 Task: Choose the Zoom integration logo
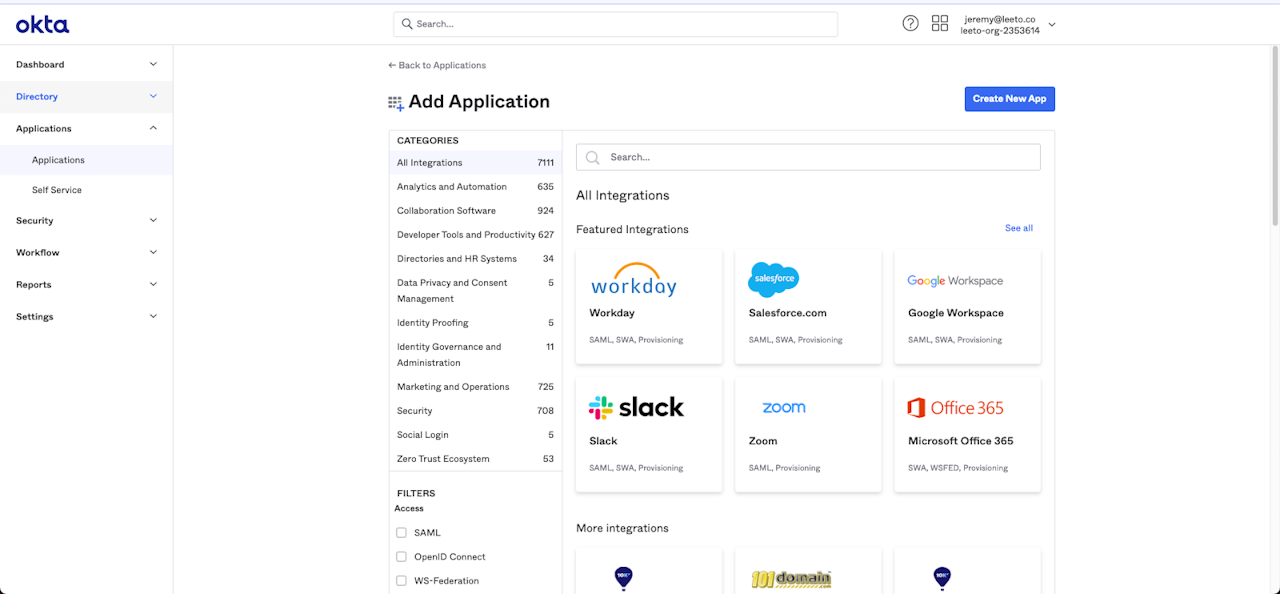click(783, 408)
